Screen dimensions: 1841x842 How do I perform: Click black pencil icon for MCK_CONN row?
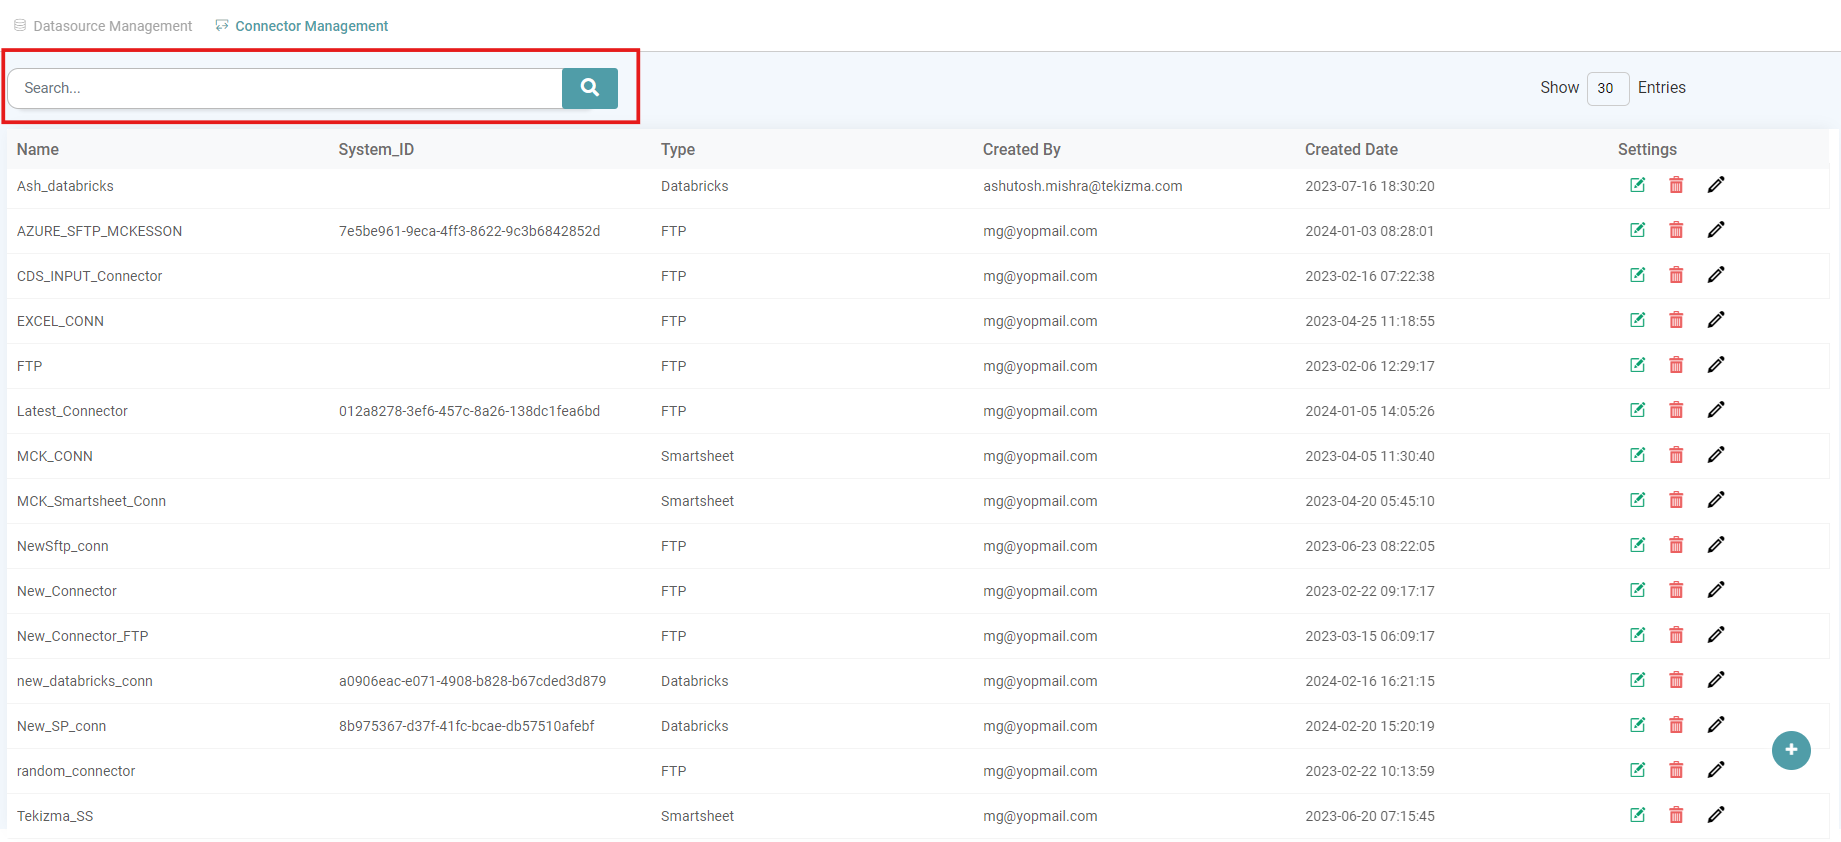coord(1715,455)
